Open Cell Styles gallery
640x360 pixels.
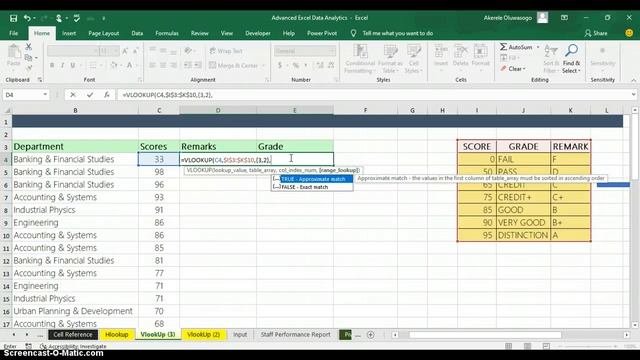[413, 59]
